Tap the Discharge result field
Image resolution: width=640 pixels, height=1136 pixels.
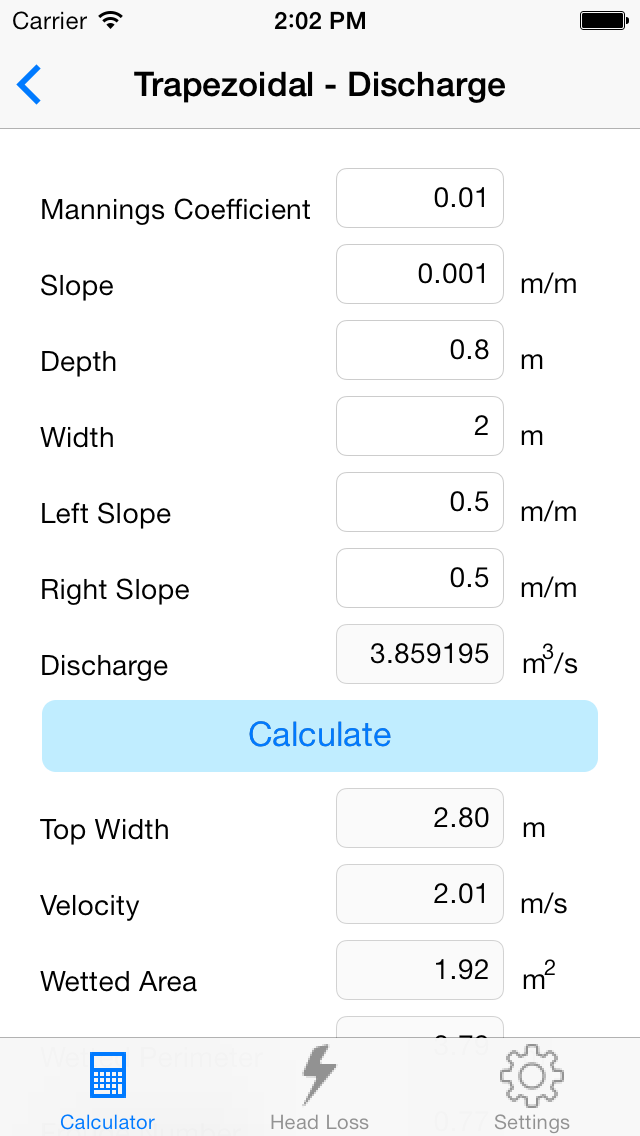420,654
